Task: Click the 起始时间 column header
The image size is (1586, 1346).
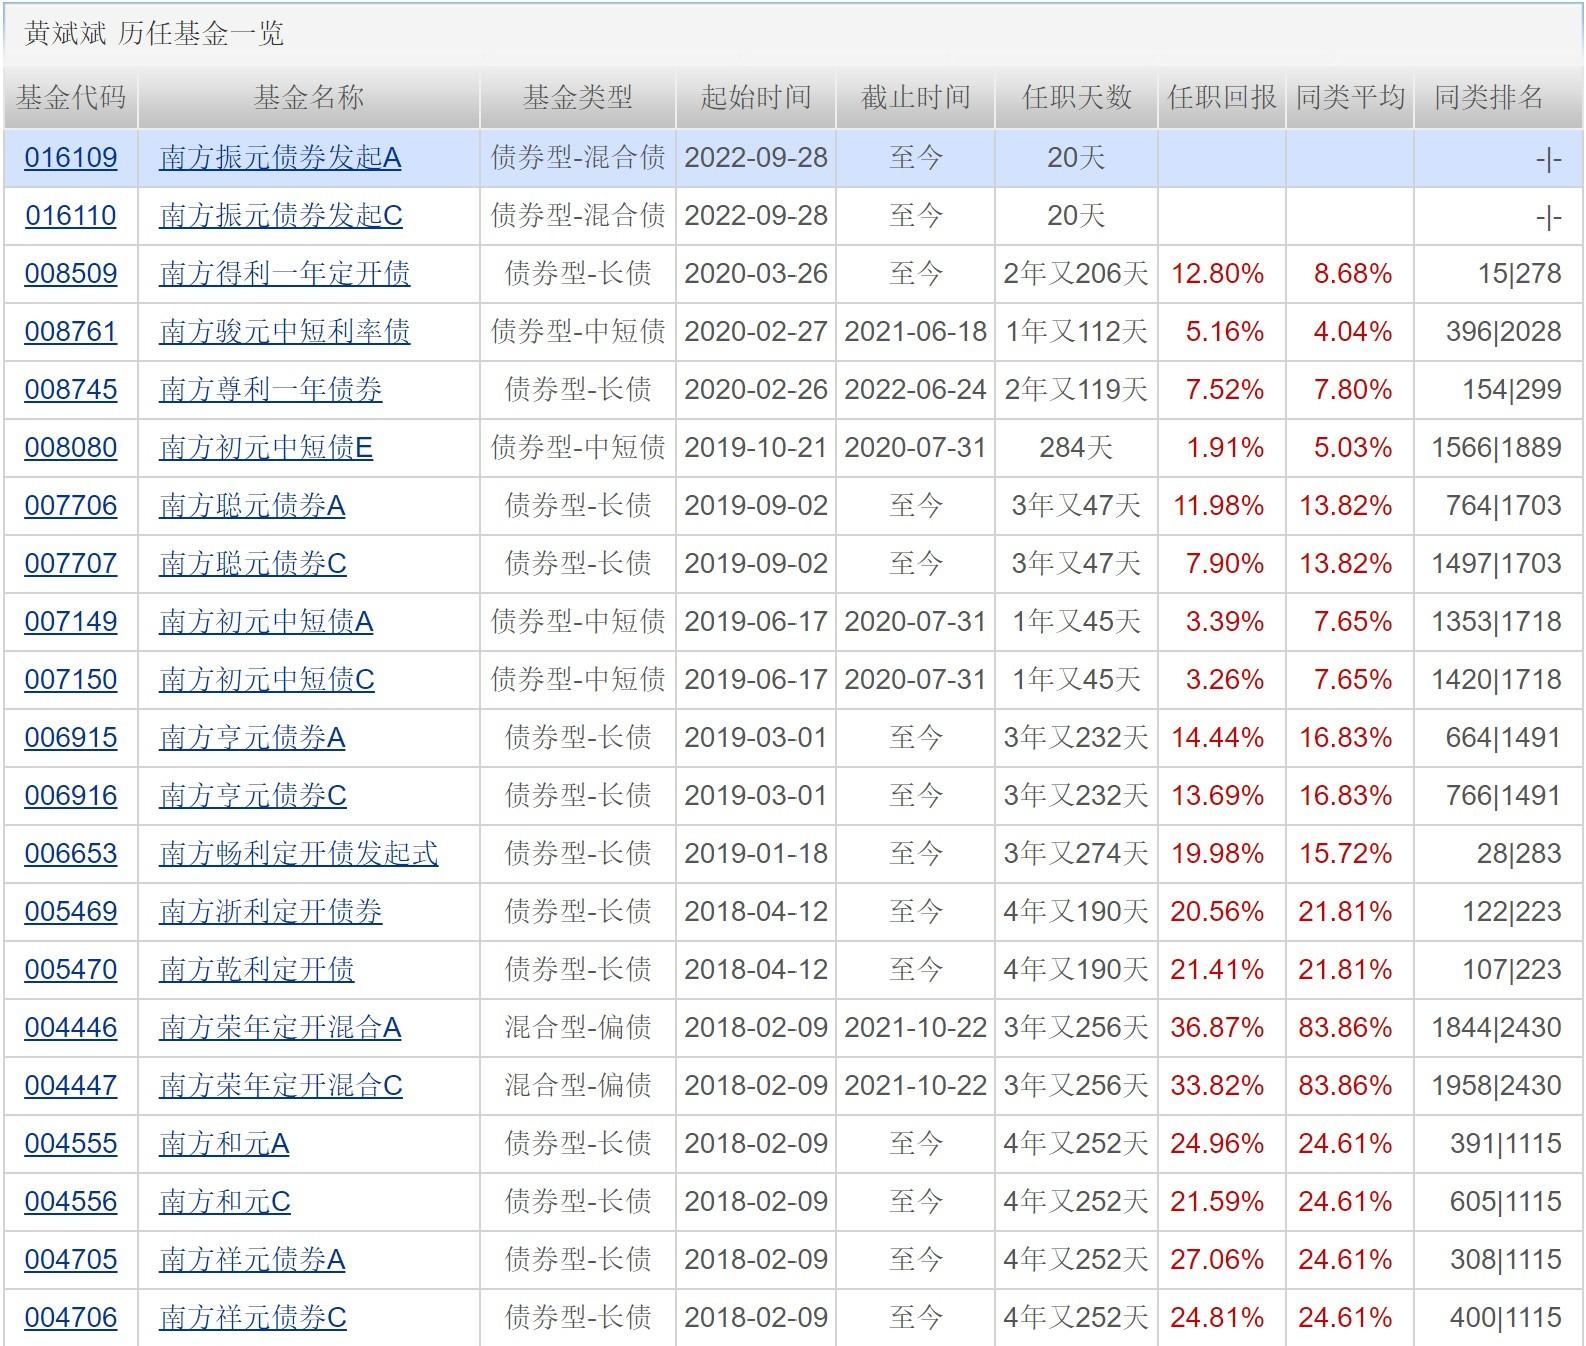Action: point(756,98)
